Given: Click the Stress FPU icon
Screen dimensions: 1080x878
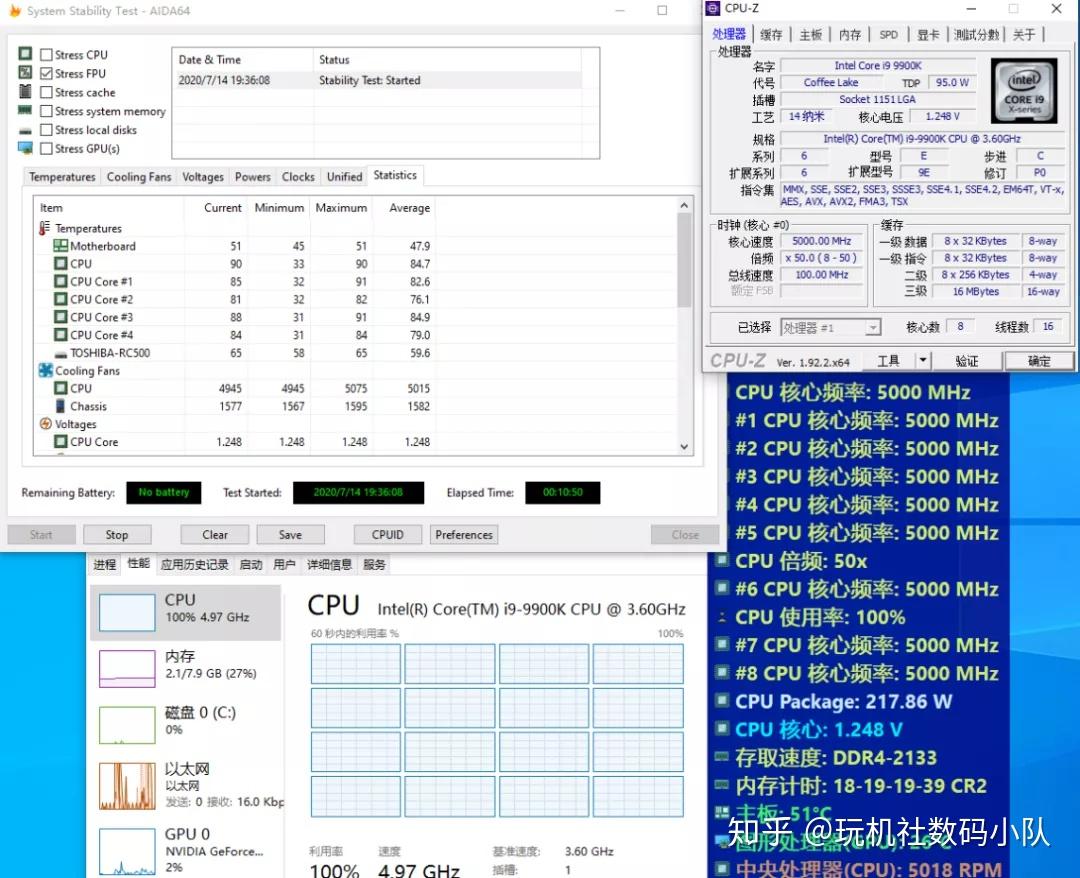Looking at the screenshot, I should coord(25,72).
